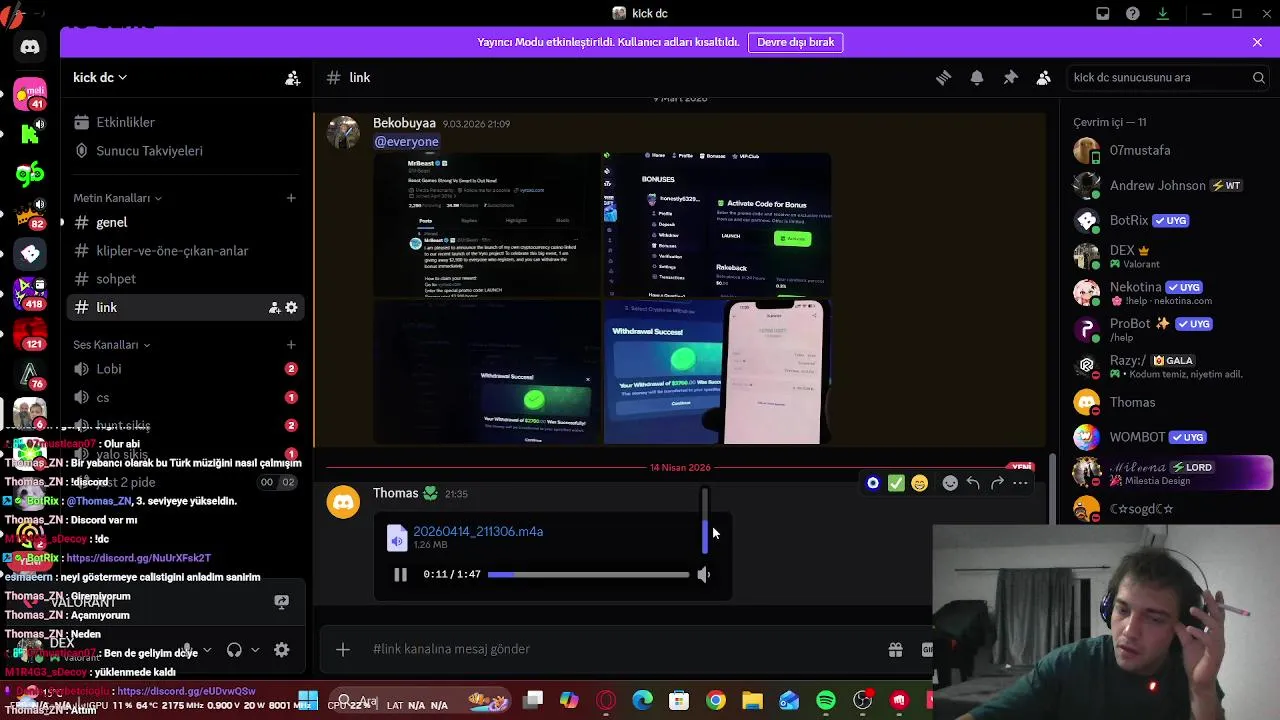1280x720 pixels.
Task: Open Discord direct messages home icon
Action: pyautogui.click(x=30, y=47)
